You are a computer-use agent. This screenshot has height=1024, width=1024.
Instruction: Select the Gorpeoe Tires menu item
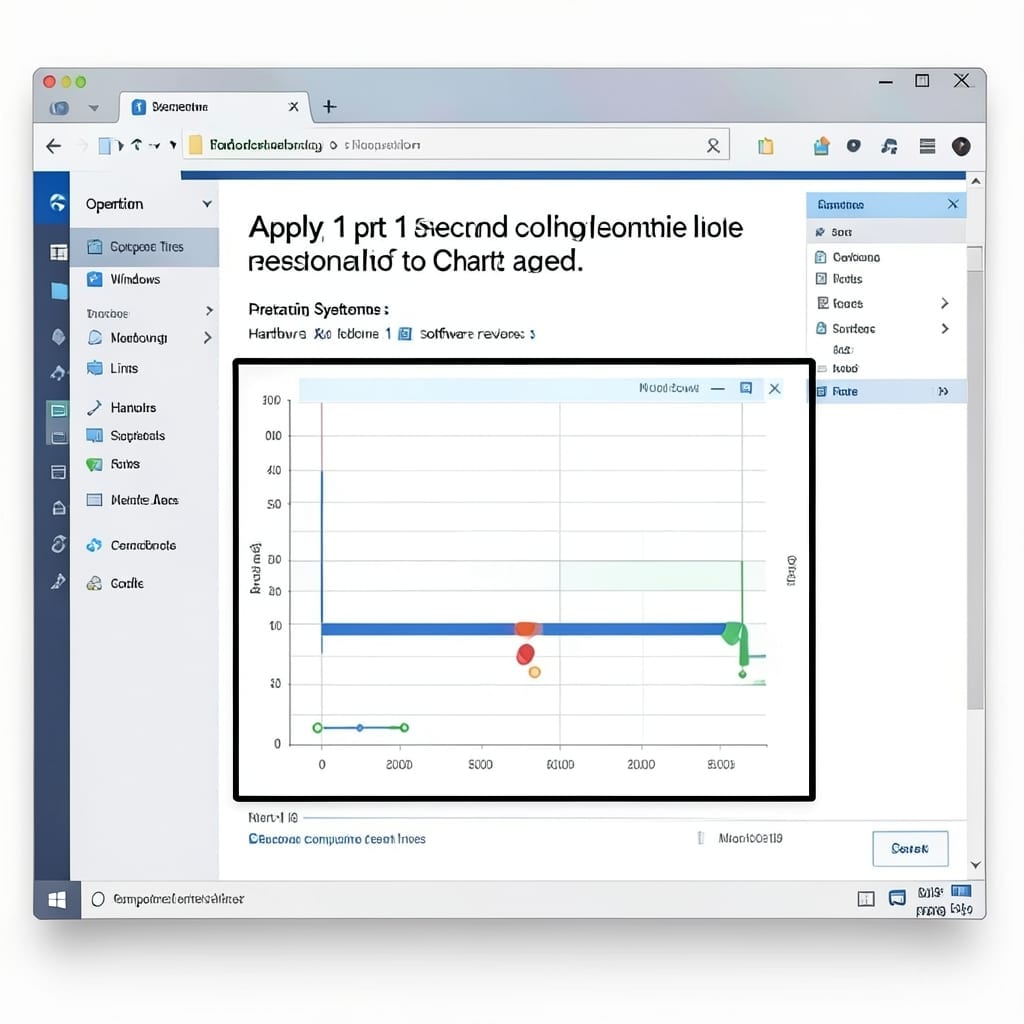click(144, 247)
